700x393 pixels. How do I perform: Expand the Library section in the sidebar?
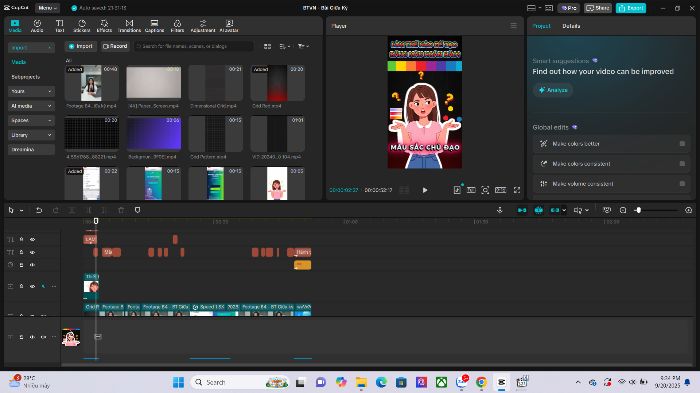pos(31,135)
